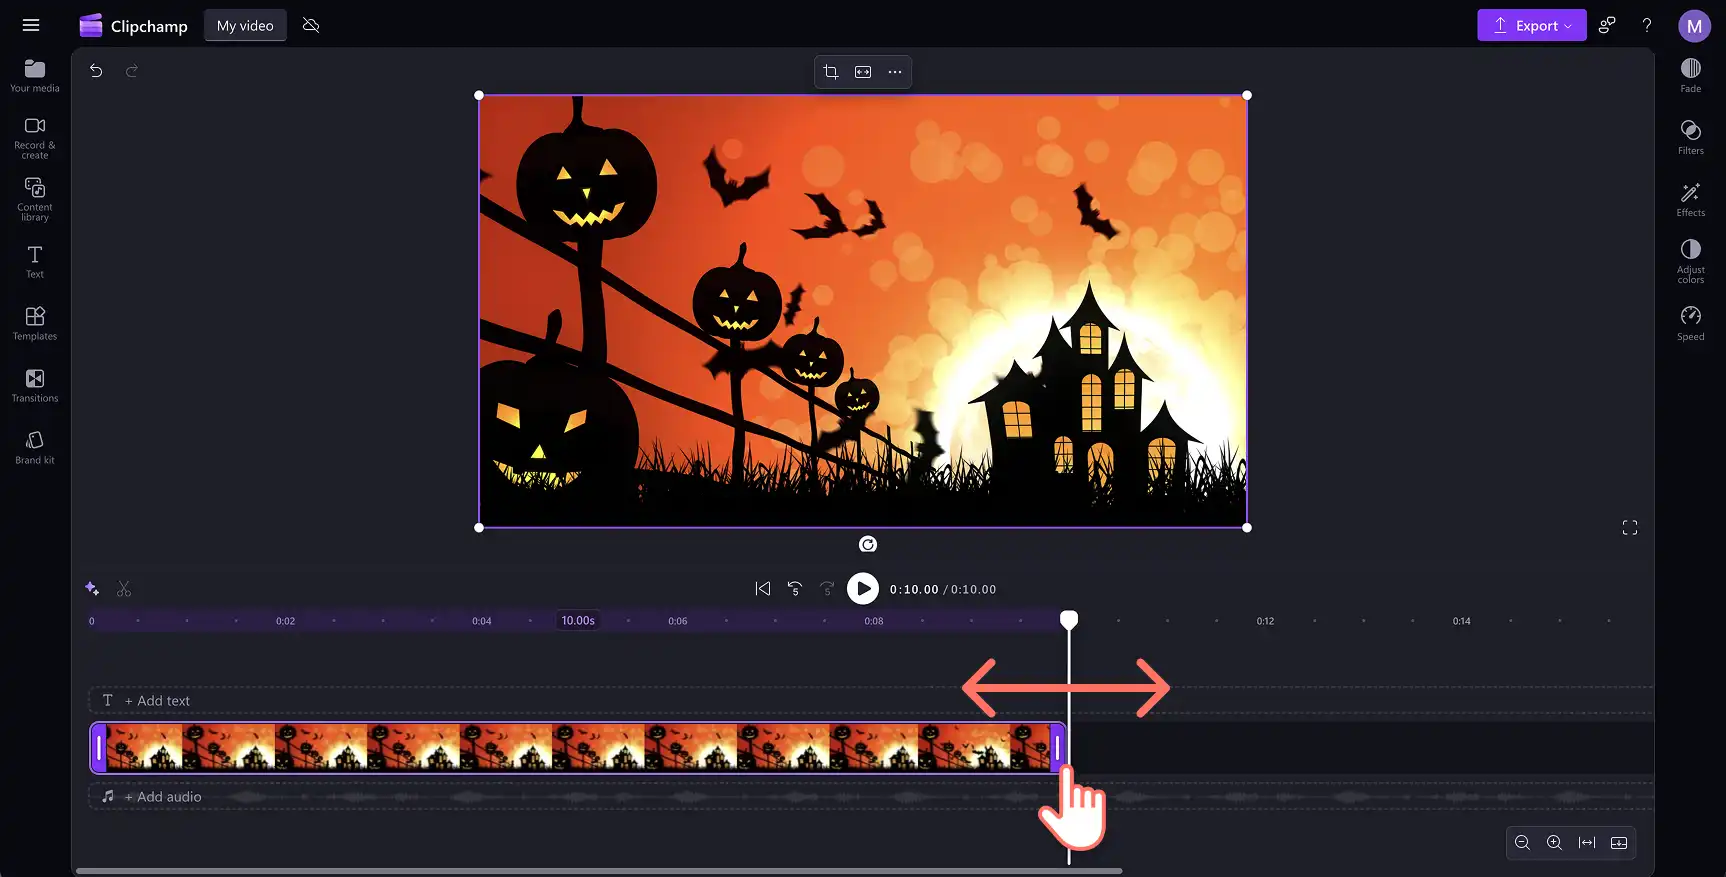Open the hamburger main menu
The width and height of the screenshot is (1726, 877).
click(x=31, y=25)
